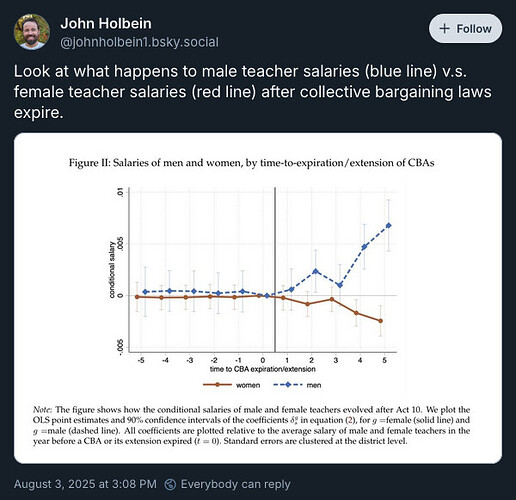Image resolution: width=516 pixels, height=500 pixels.
Task: Open John Holbein's profile avatar
Action: [32, 32]
